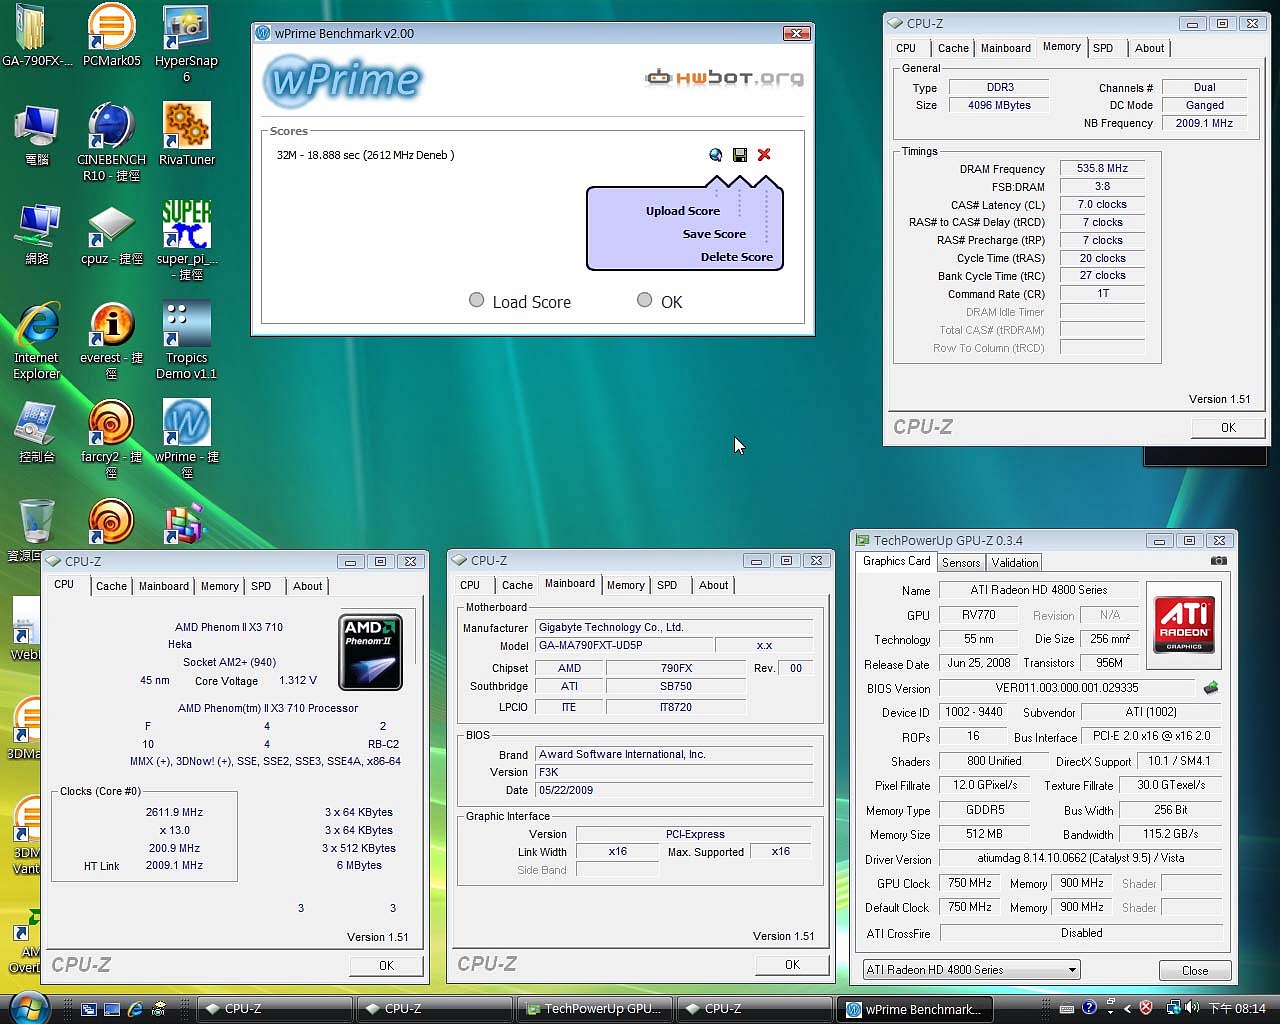Click the ATI Radeon logo in GPU-Z

(1184, 625)
